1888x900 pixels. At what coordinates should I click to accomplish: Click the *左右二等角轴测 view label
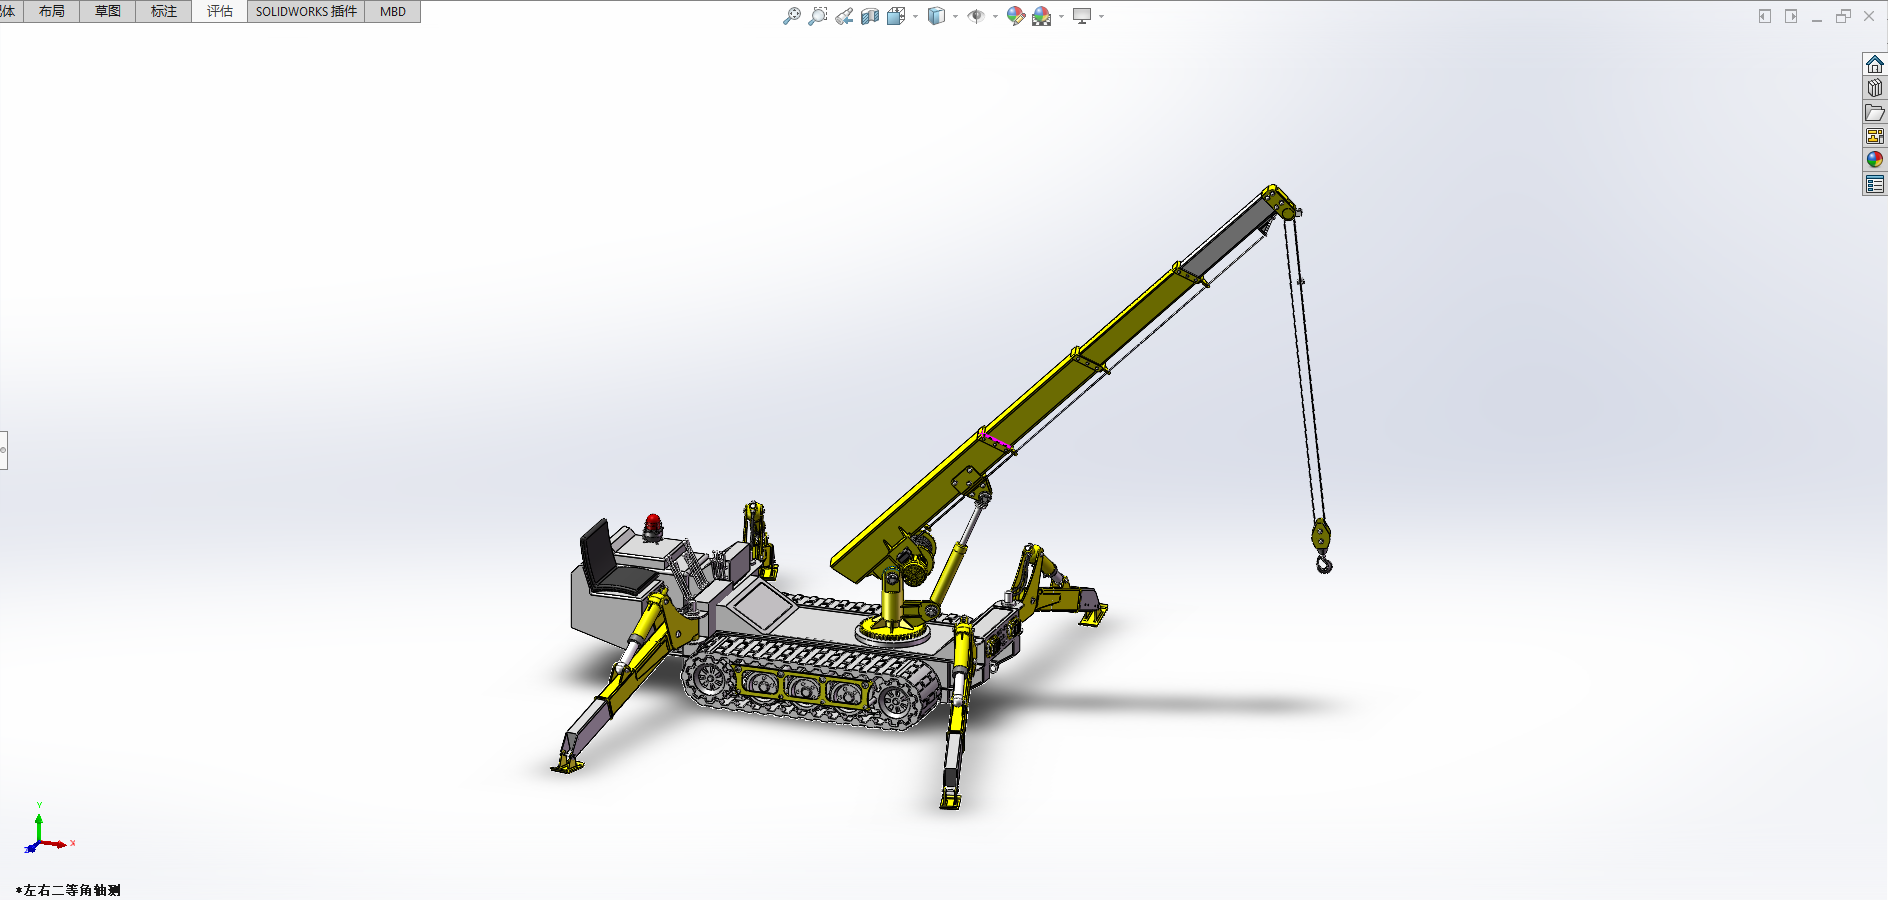coord(68,890)
